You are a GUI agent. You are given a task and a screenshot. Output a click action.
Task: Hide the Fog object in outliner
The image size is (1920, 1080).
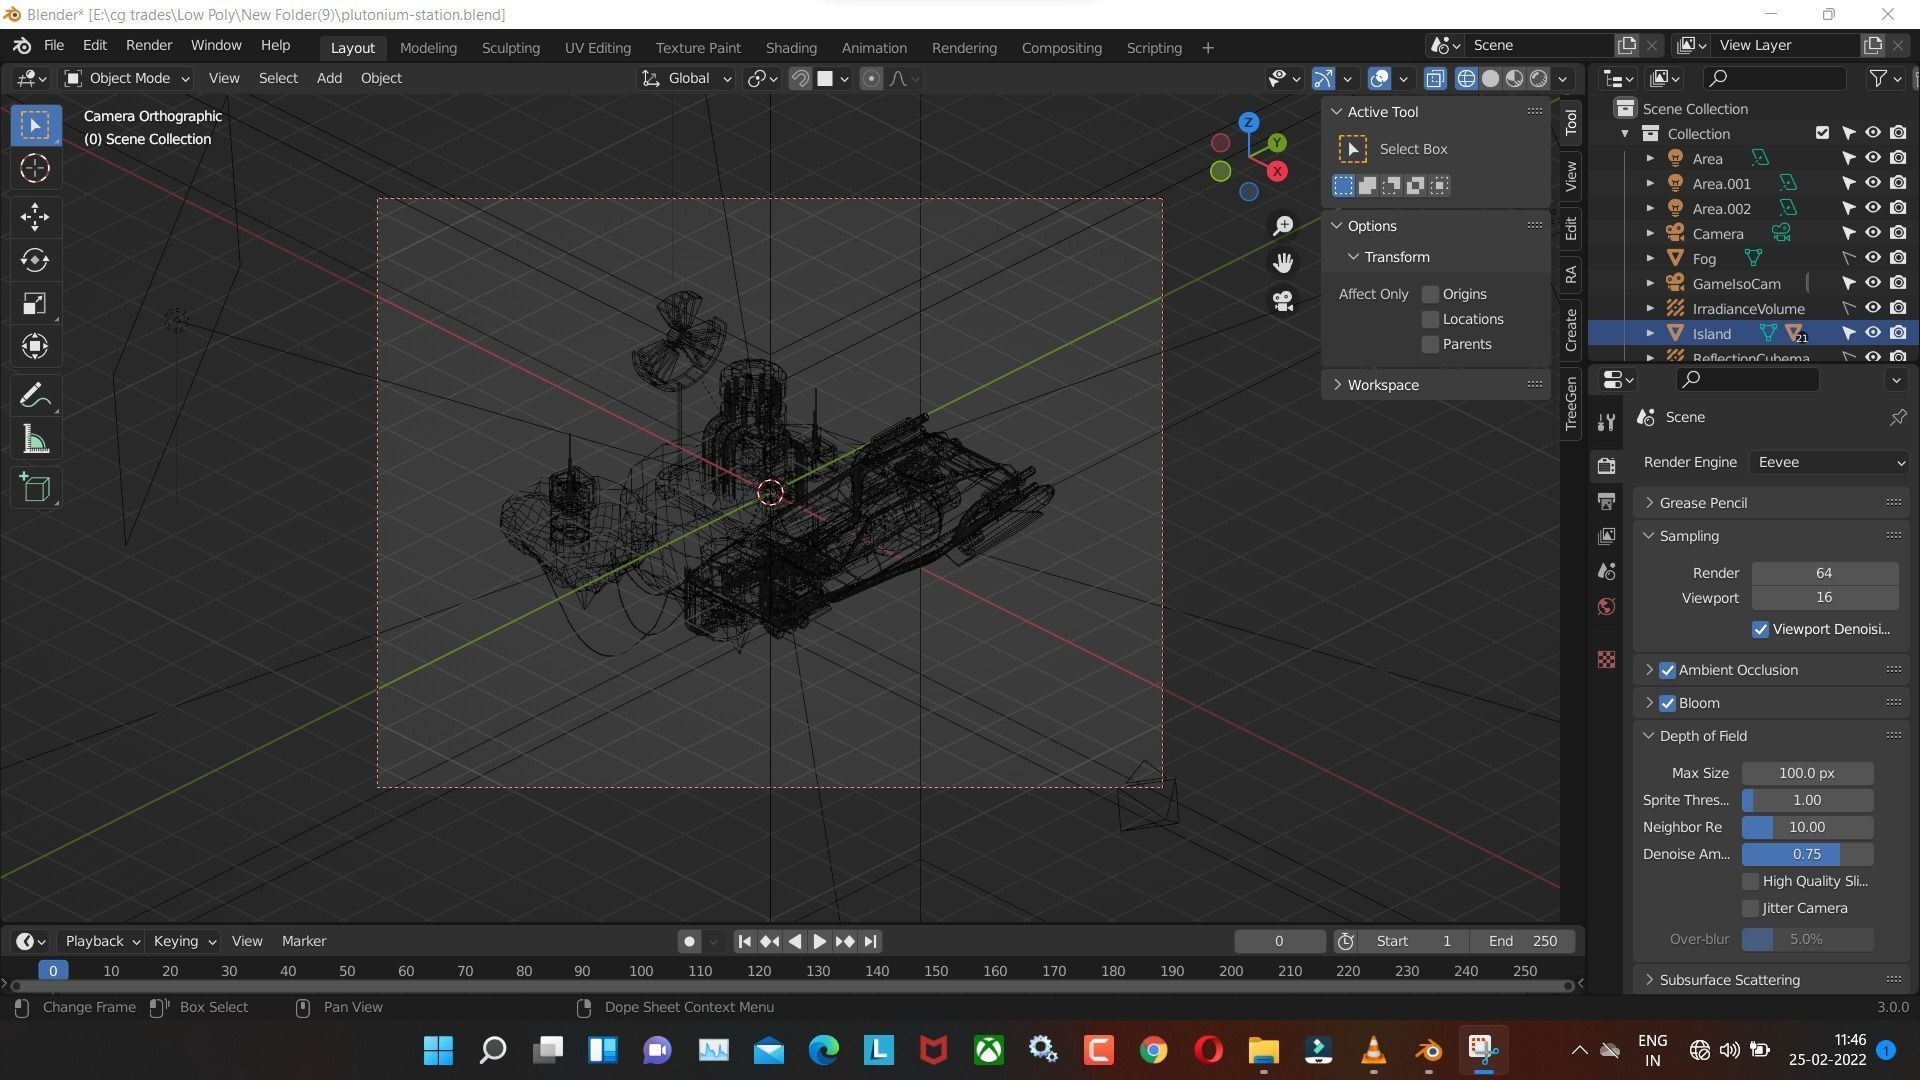1873,258
